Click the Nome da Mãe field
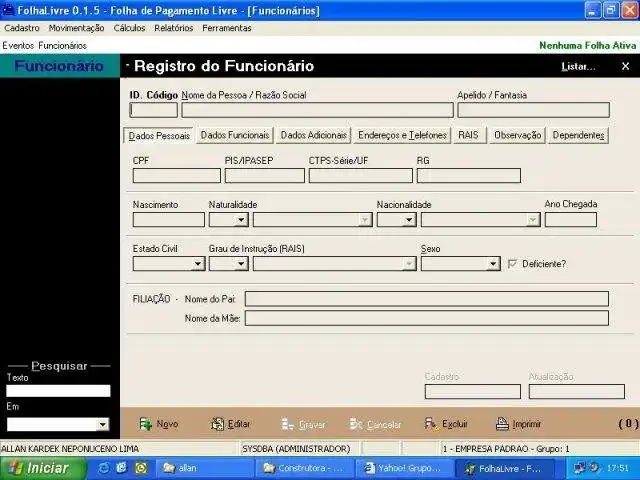The height and width of the screenshot is (480, 640). 427,318
